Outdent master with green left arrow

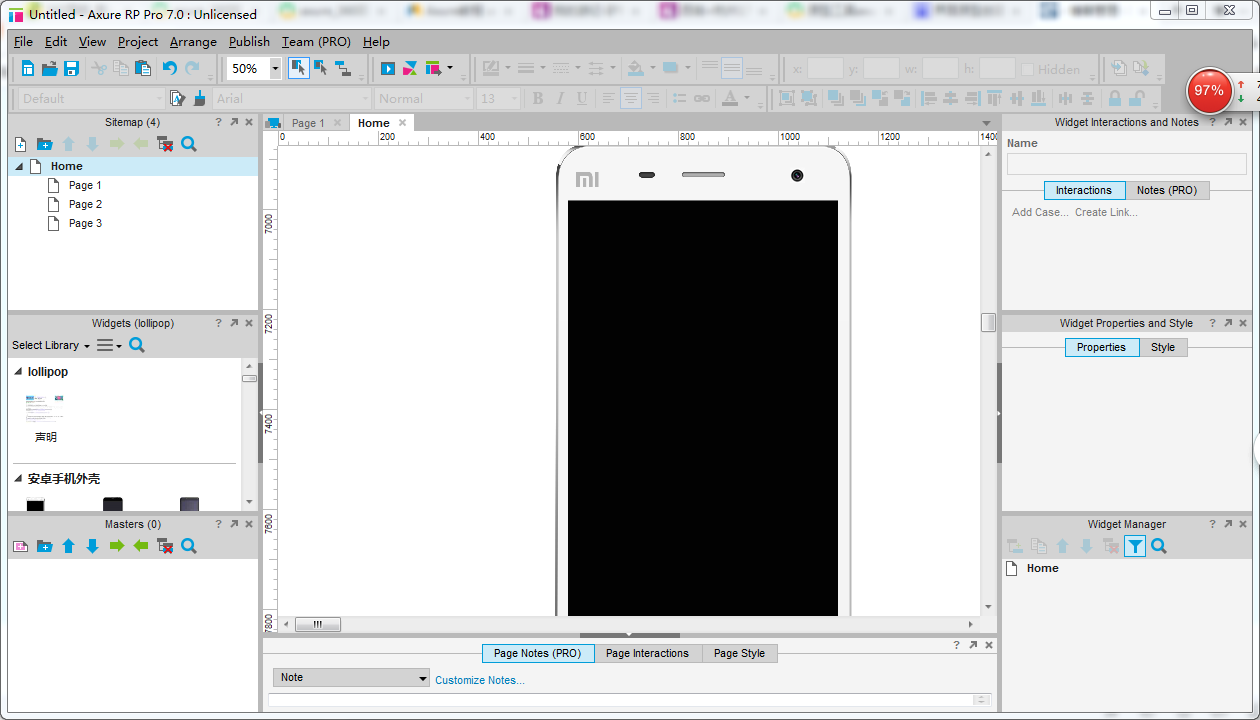pyautogui.click(x=141, y=546)
